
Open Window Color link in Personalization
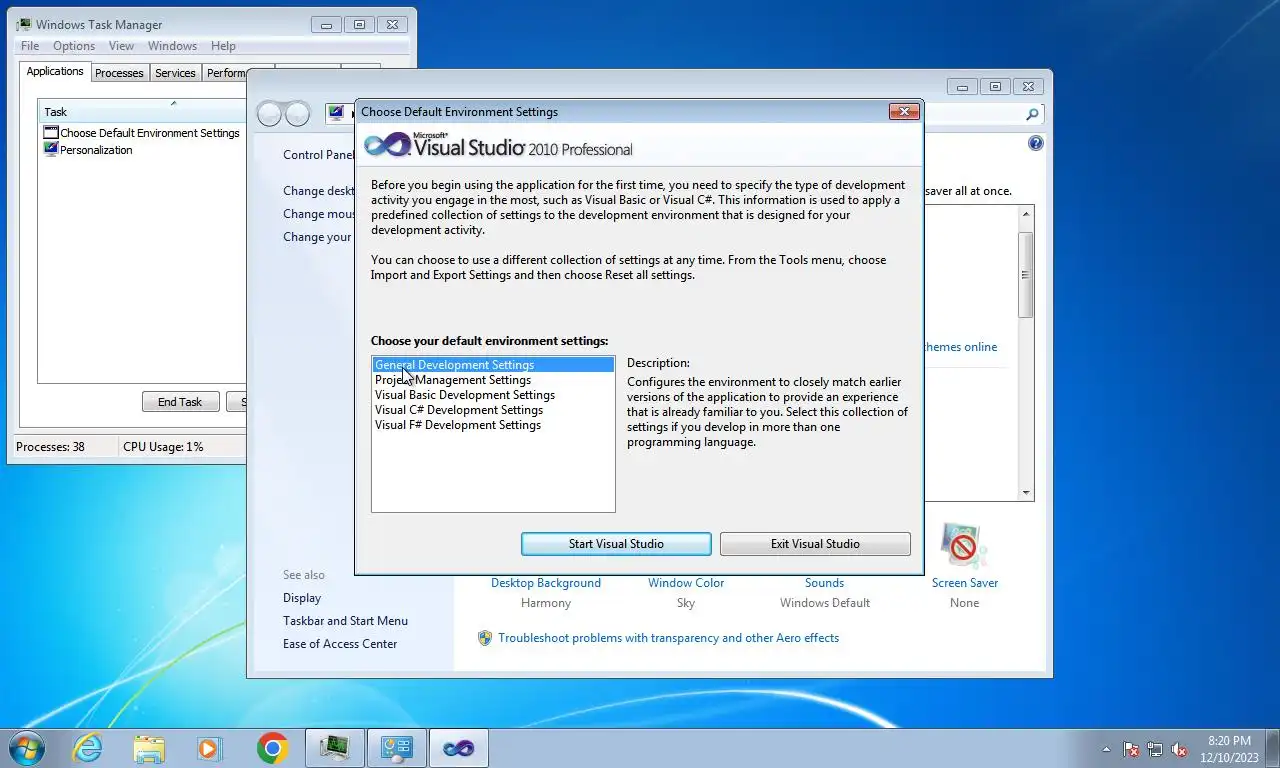pos(686,583)
